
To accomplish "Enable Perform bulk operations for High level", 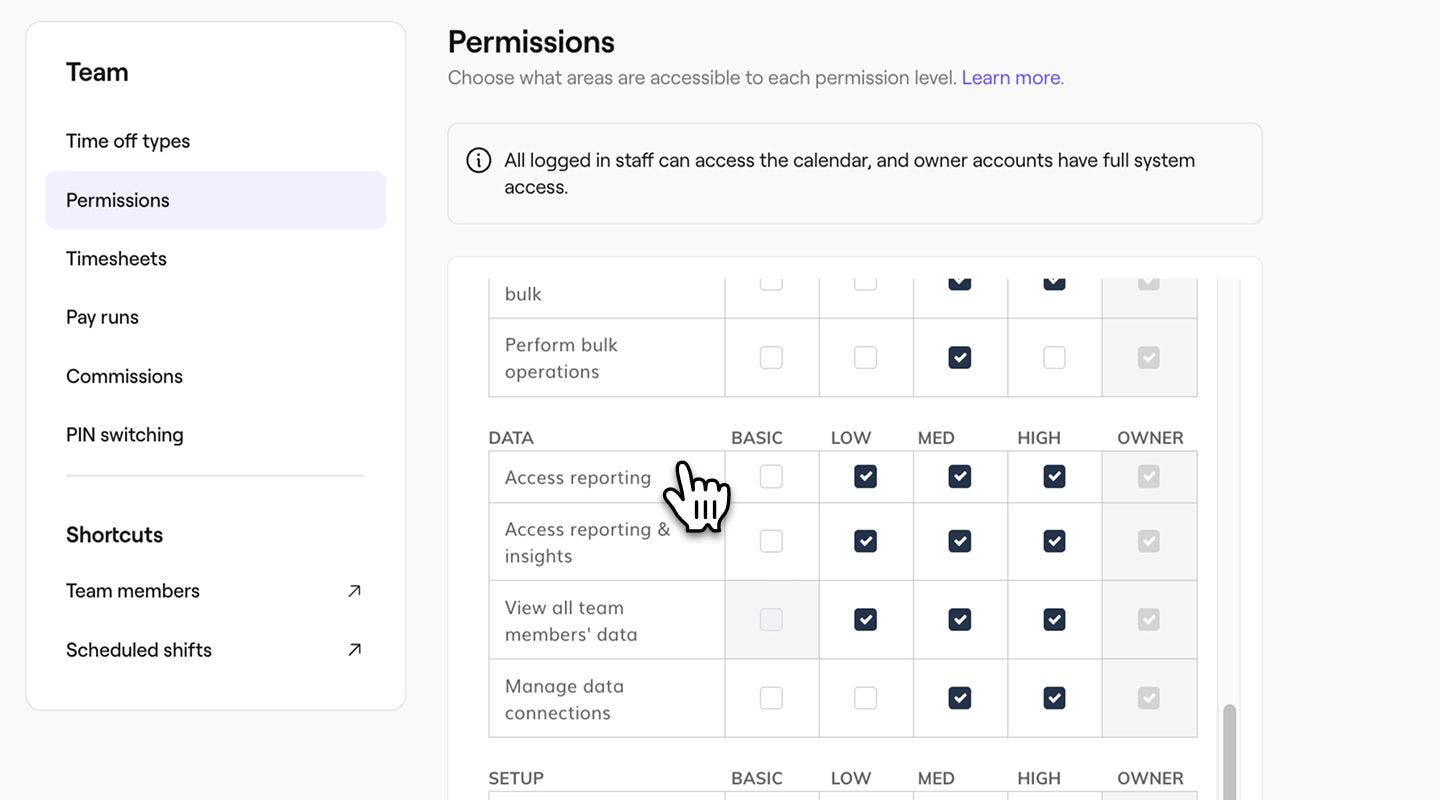I will pyautogui.click(x=1054, y=358).
